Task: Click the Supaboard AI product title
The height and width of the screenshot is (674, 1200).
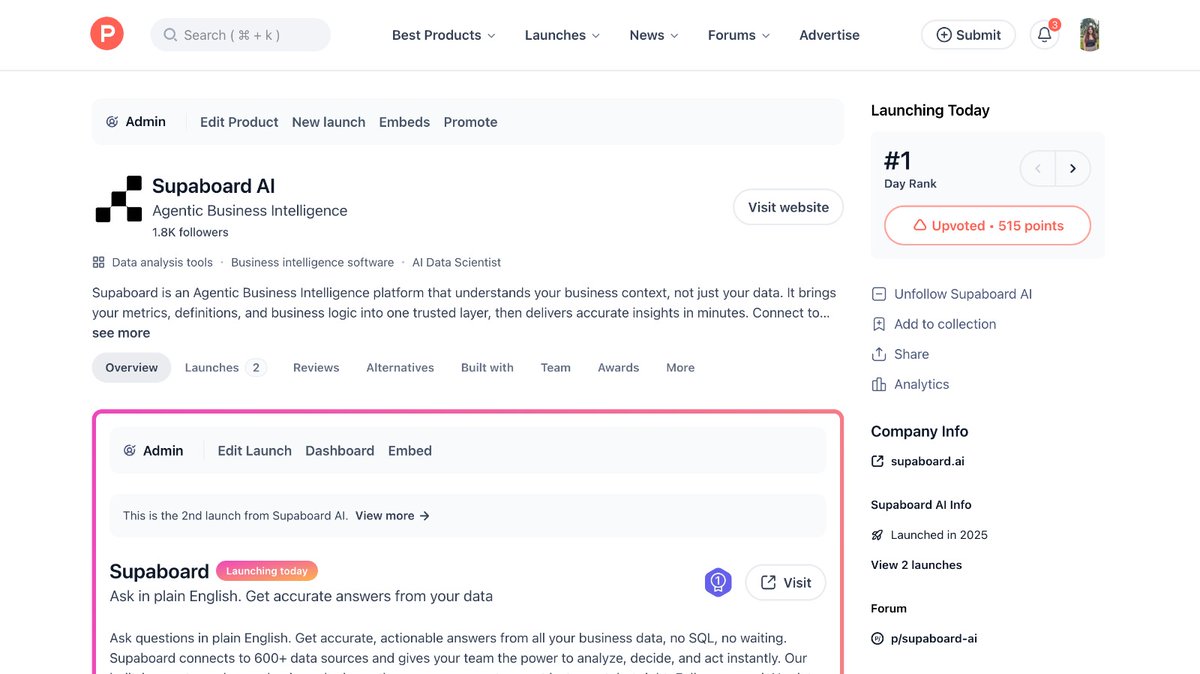Action: [x=213, y=186]
